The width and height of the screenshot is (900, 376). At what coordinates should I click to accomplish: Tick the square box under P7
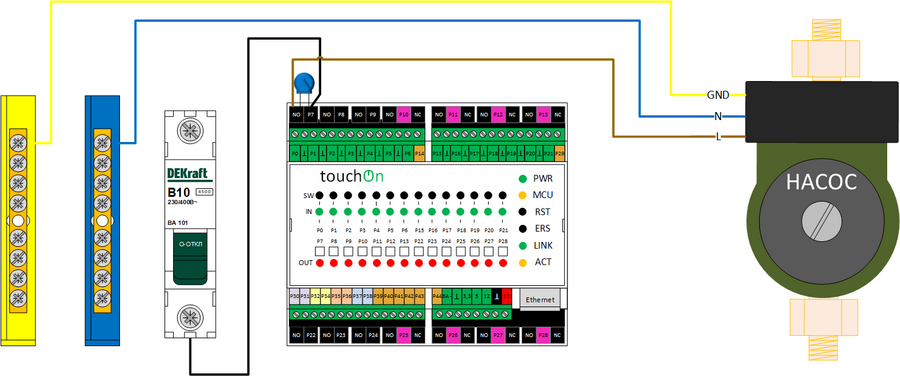point(320,251)
